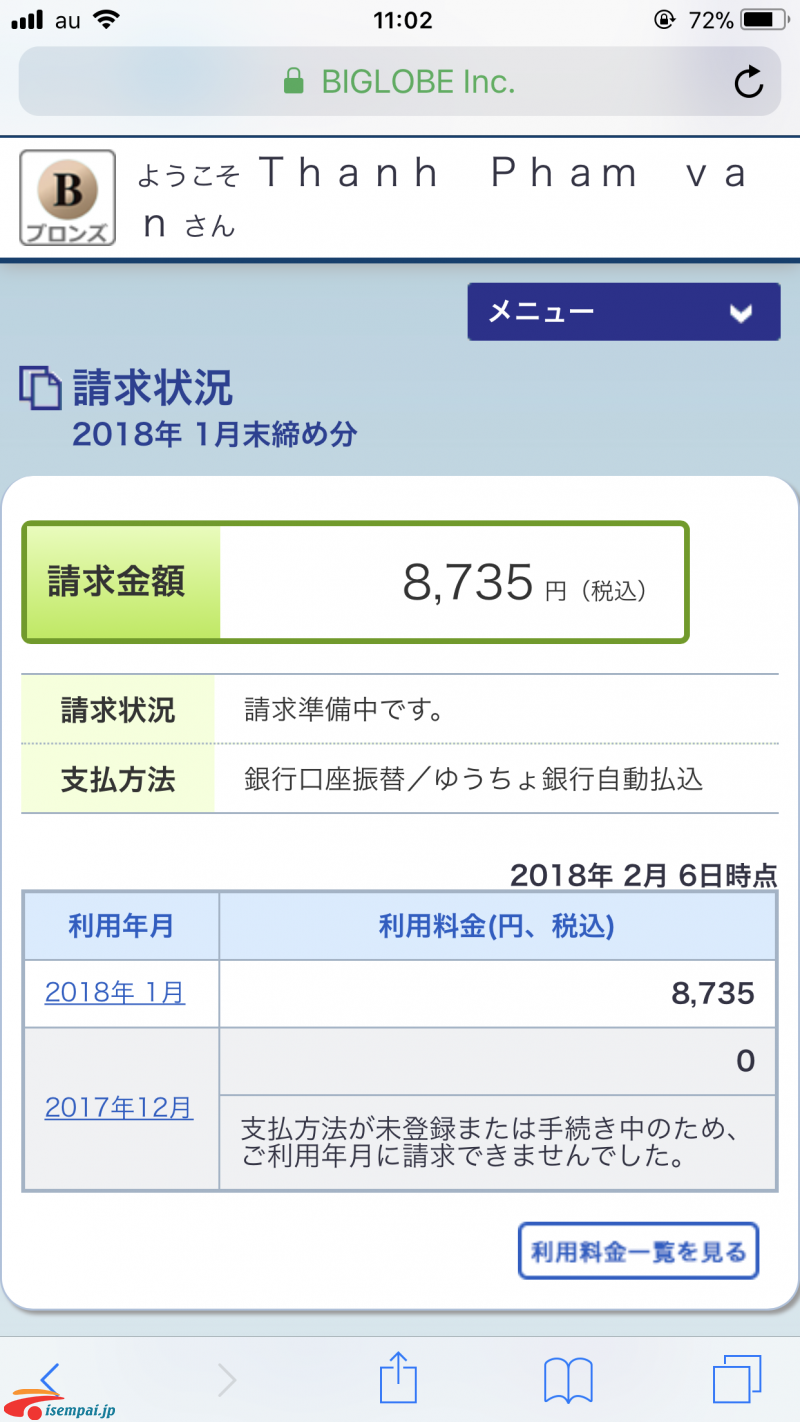Show open tabs with tabs icon
Image resolution: width=800 pixels, height=1422 pixels.
pos(737,1380)
